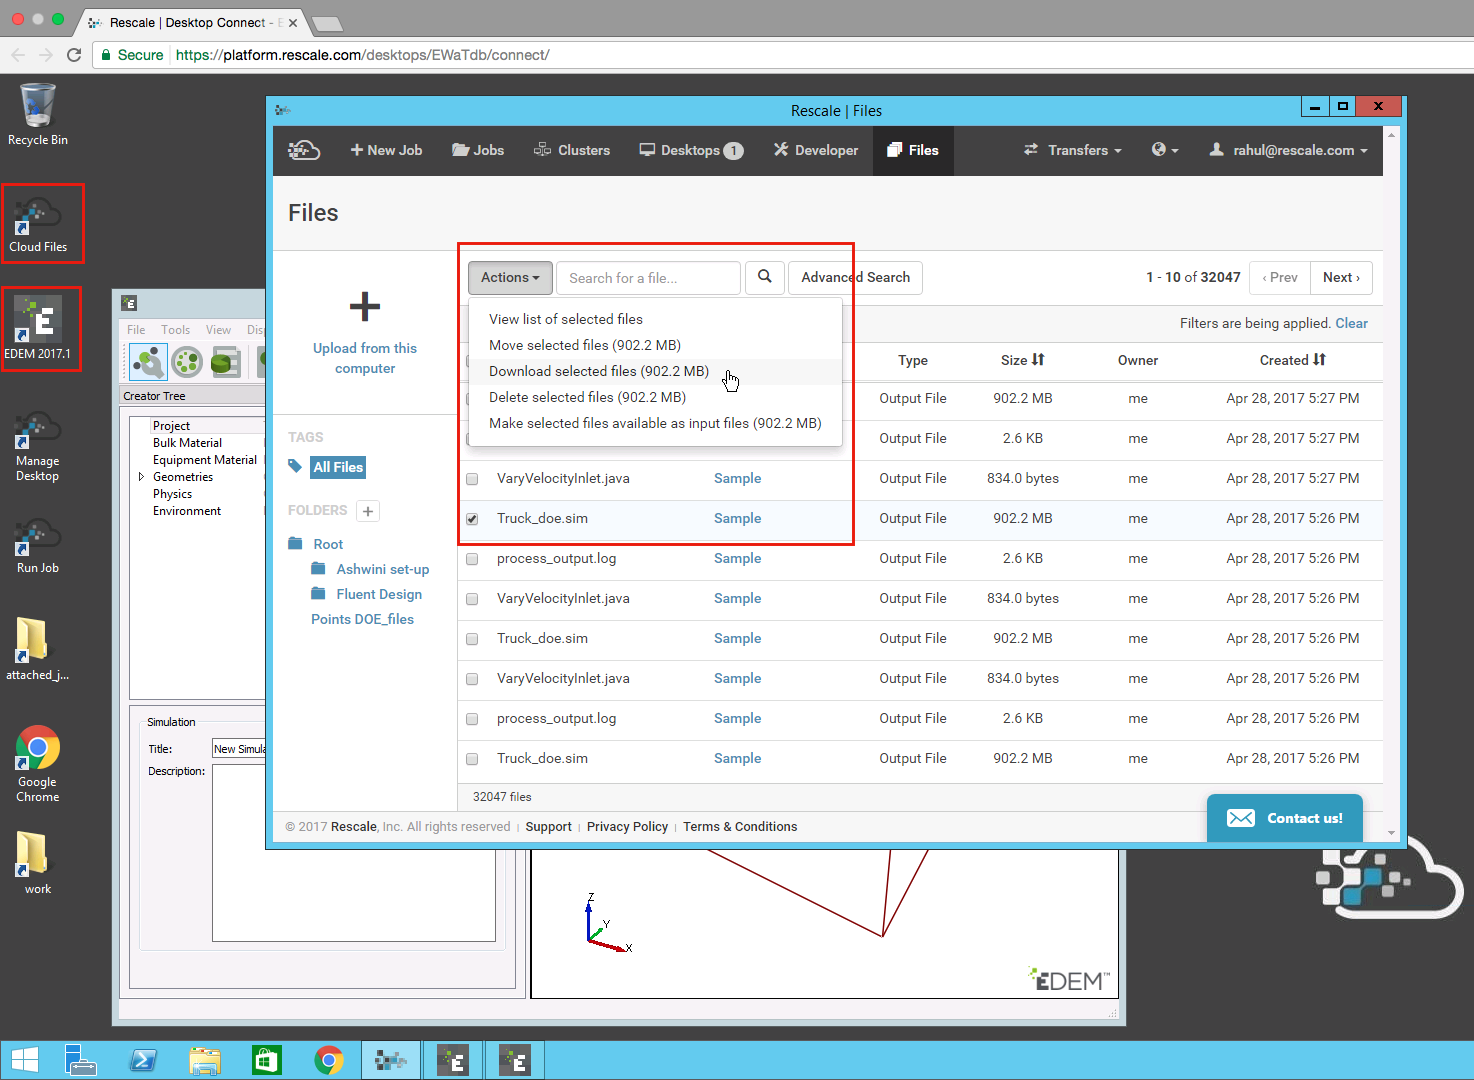Open the Points DOE_files folder

(x=362, y=619)
